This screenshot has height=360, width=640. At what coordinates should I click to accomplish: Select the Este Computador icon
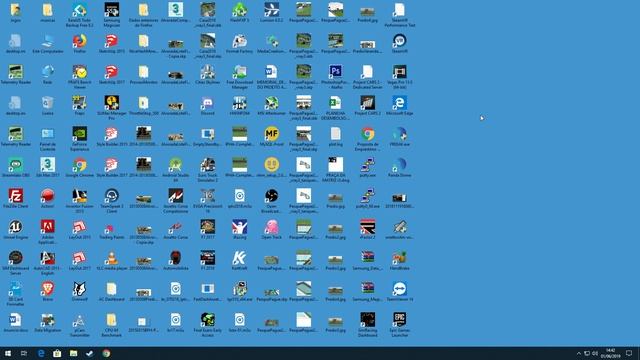[x=48, y=41]
